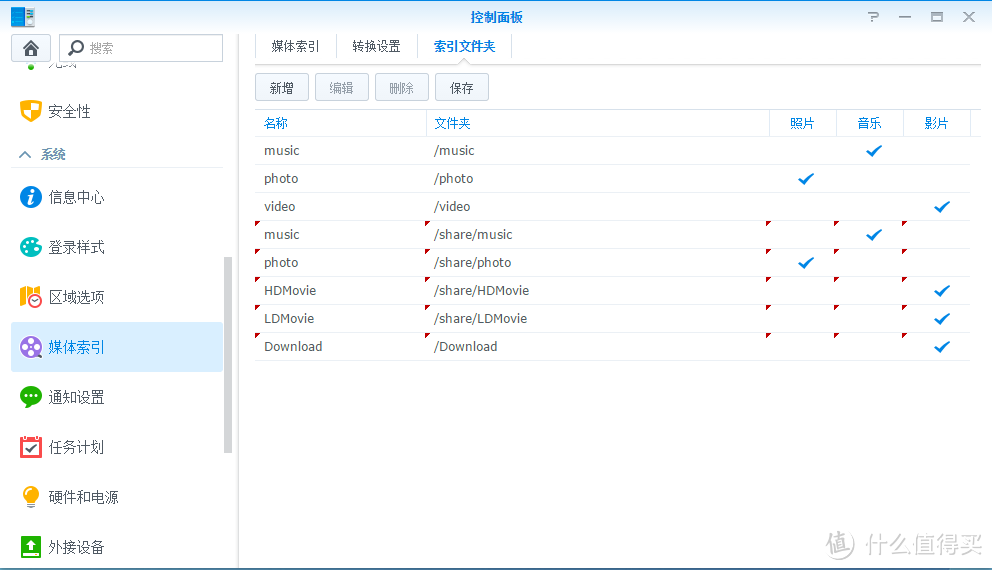Select the HDMovie name cell
The width and height of the screenshot is (992, 570).
click(340, 290)
